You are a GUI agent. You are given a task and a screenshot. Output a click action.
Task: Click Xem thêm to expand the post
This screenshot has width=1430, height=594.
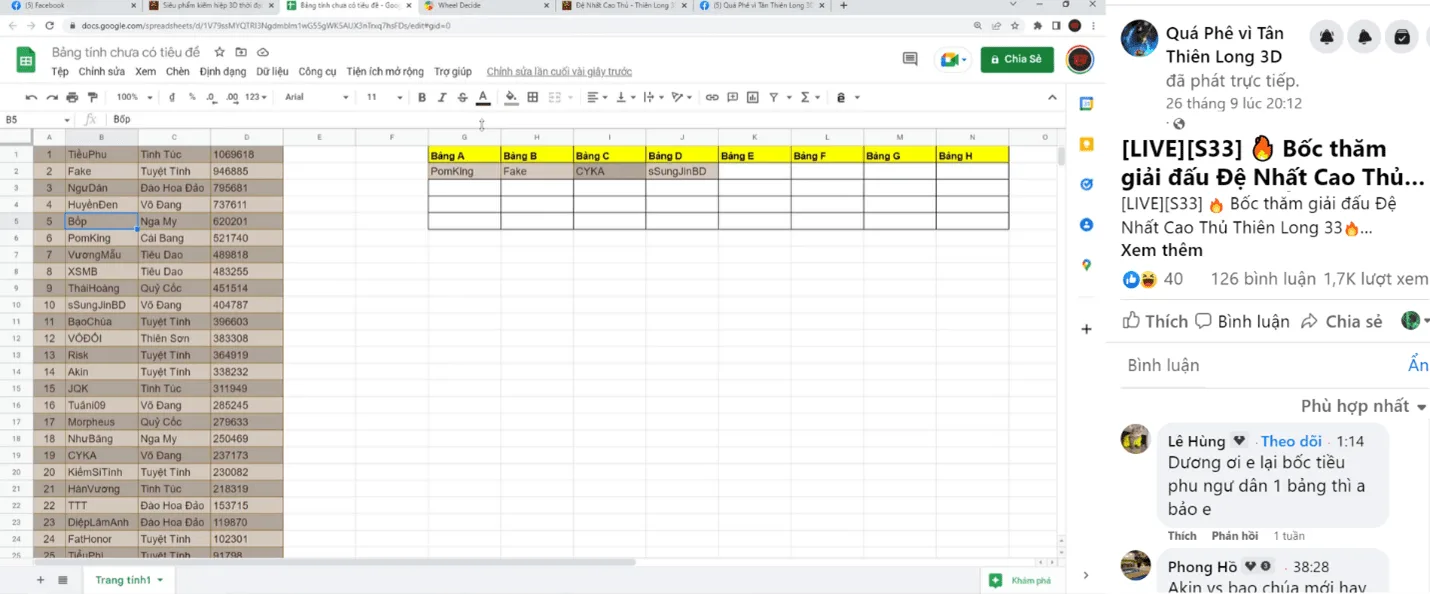[1161, 251]
